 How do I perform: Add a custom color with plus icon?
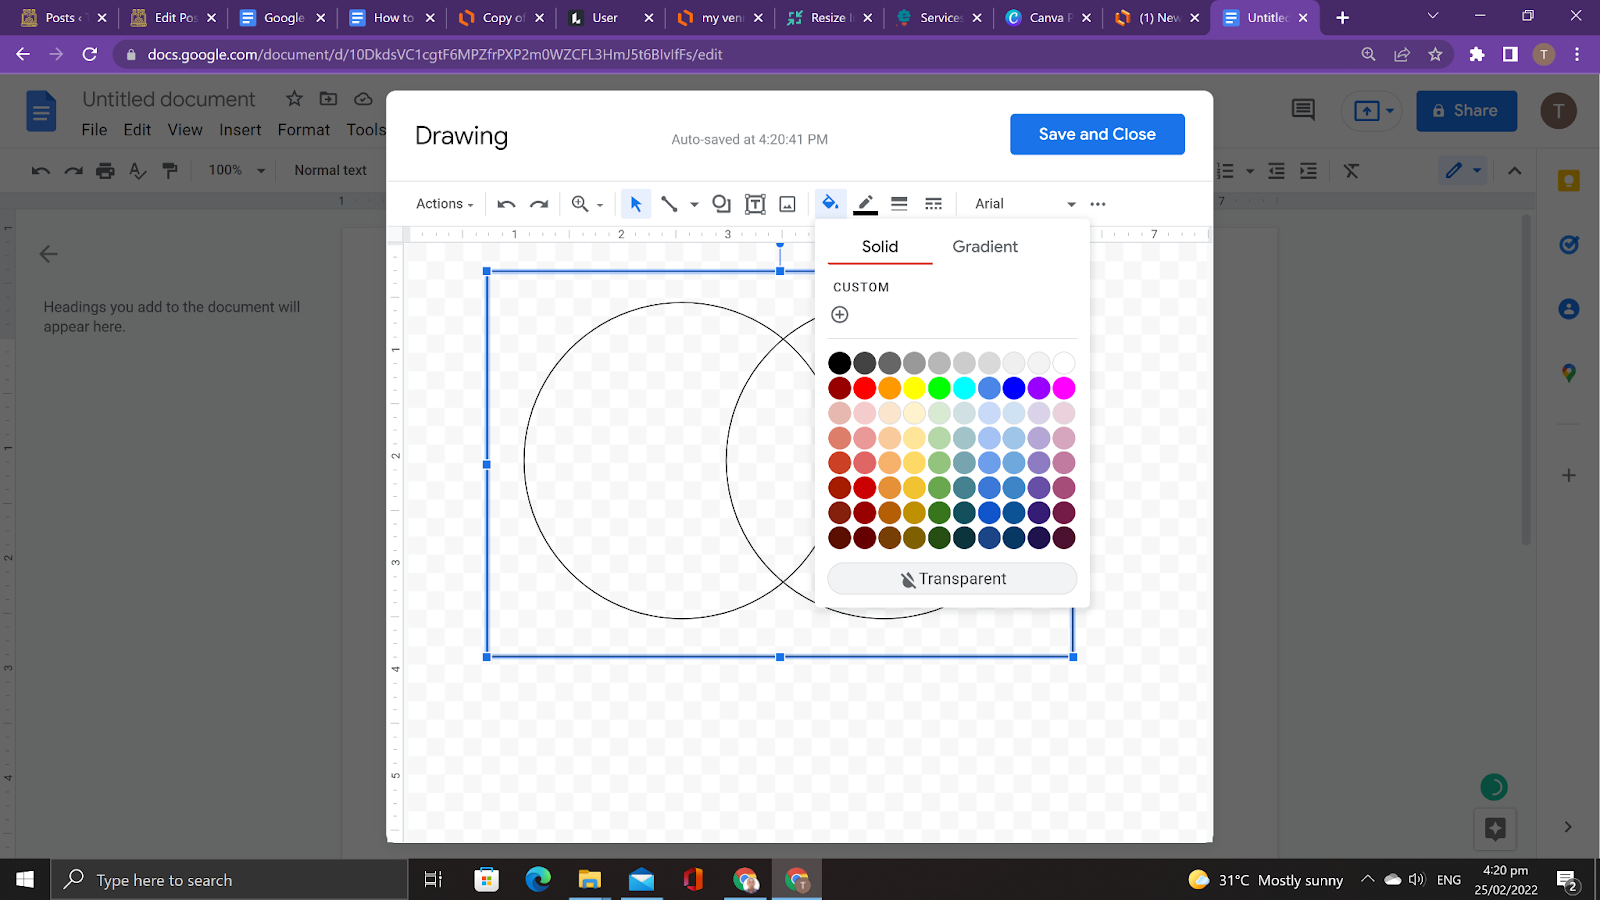(840, 315)
